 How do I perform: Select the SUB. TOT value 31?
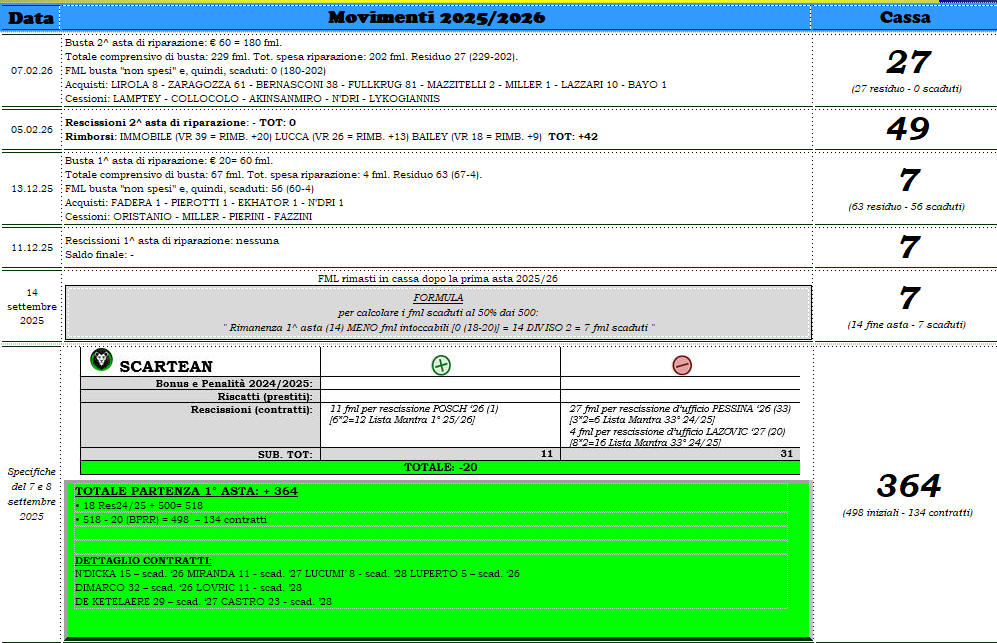(x=788, y=454)
